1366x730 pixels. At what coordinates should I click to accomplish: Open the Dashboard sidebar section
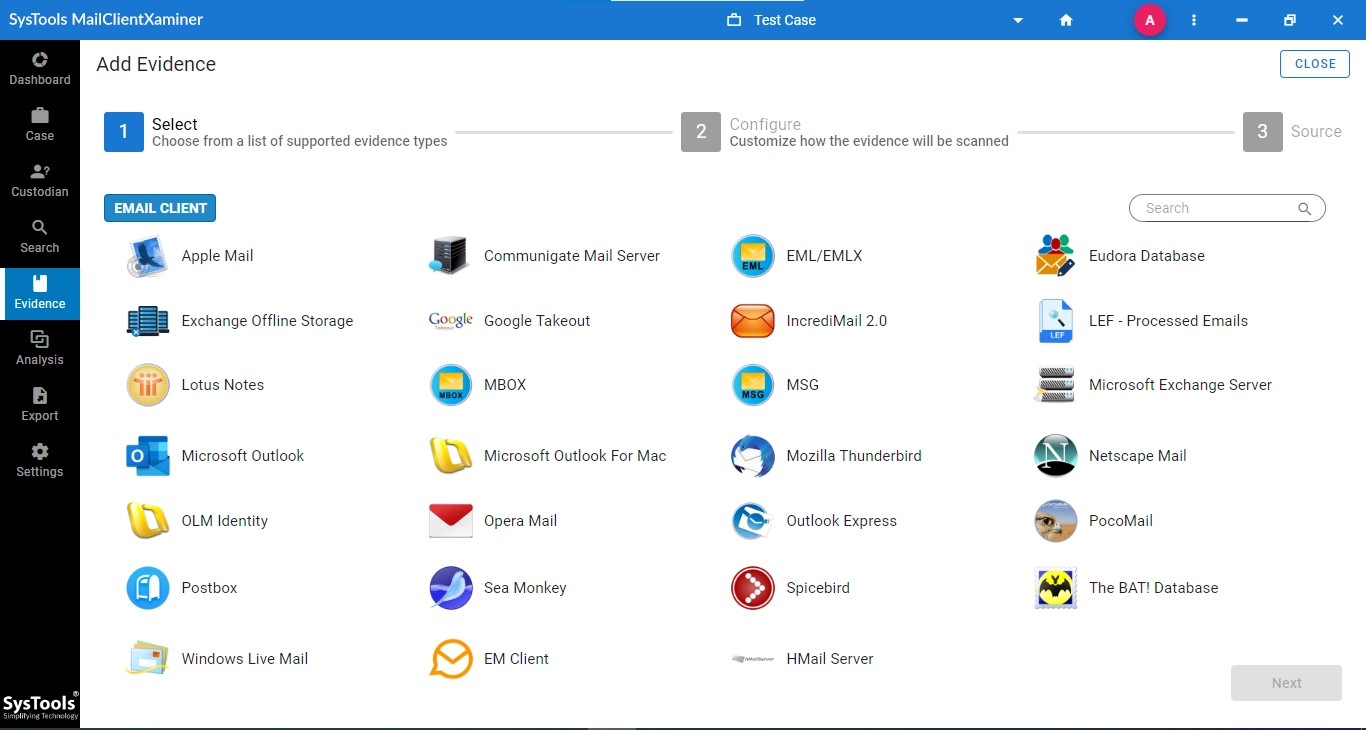(40, 69)
